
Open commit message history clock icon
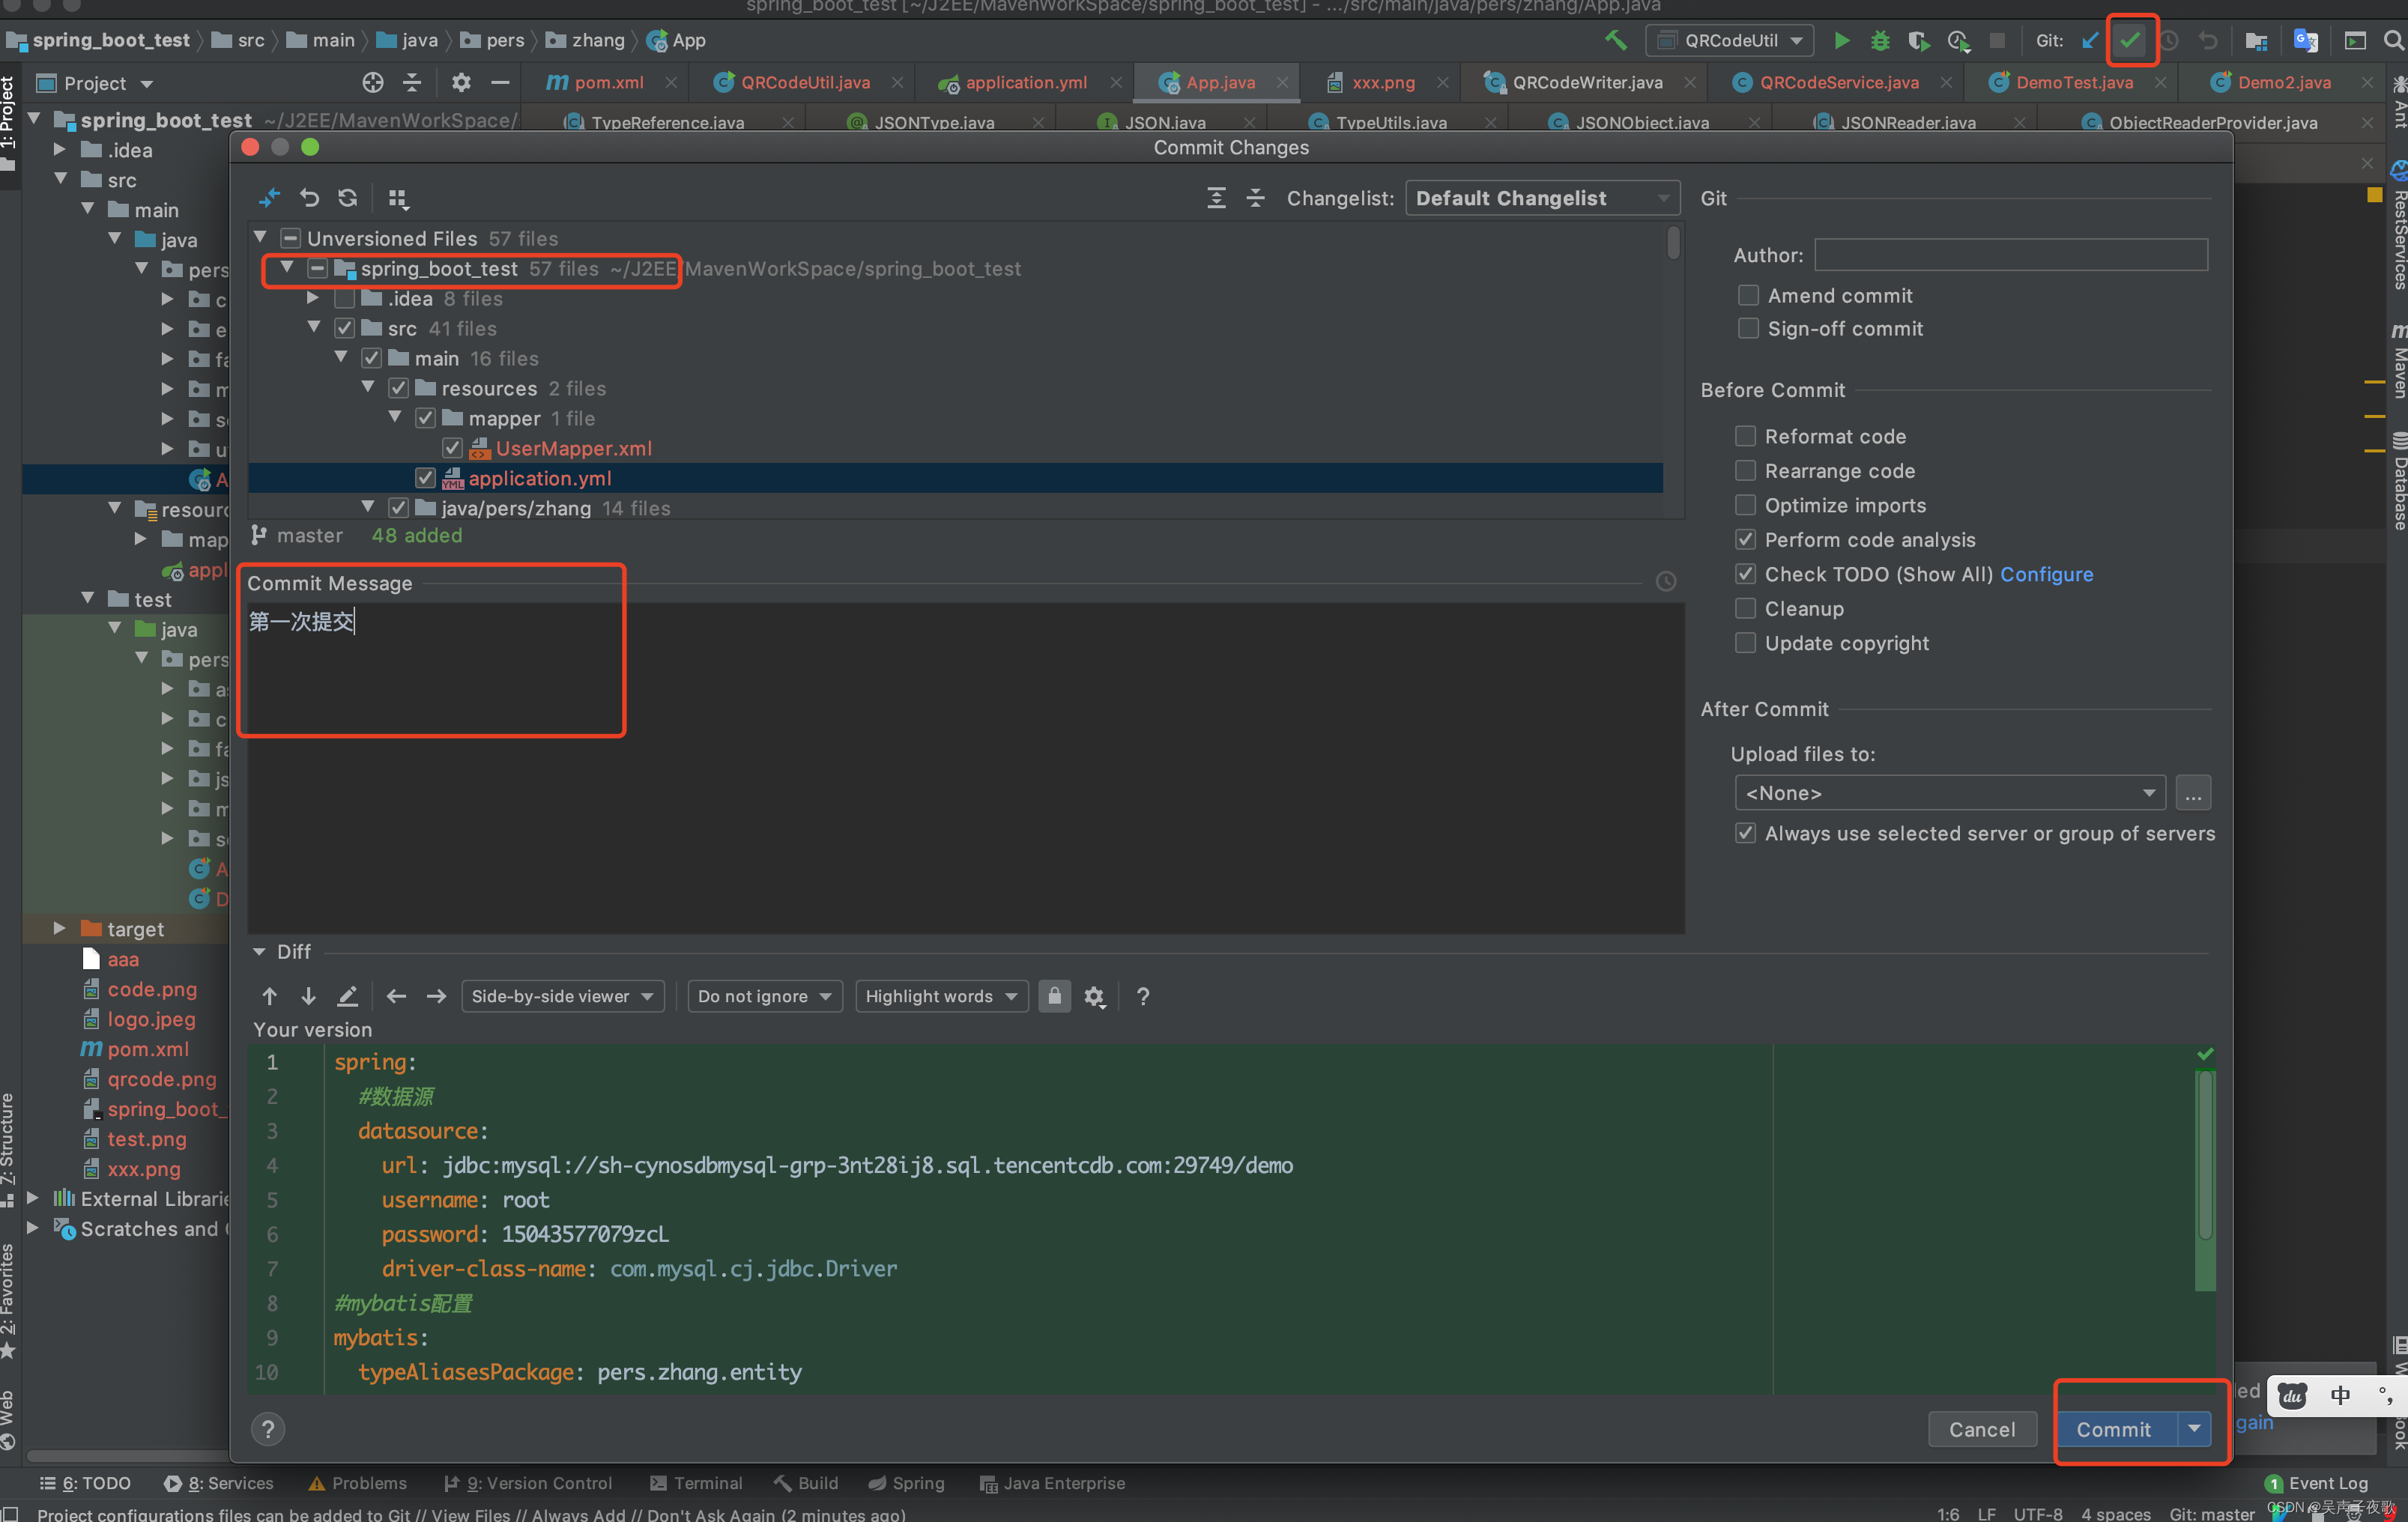click(1665, 582)
